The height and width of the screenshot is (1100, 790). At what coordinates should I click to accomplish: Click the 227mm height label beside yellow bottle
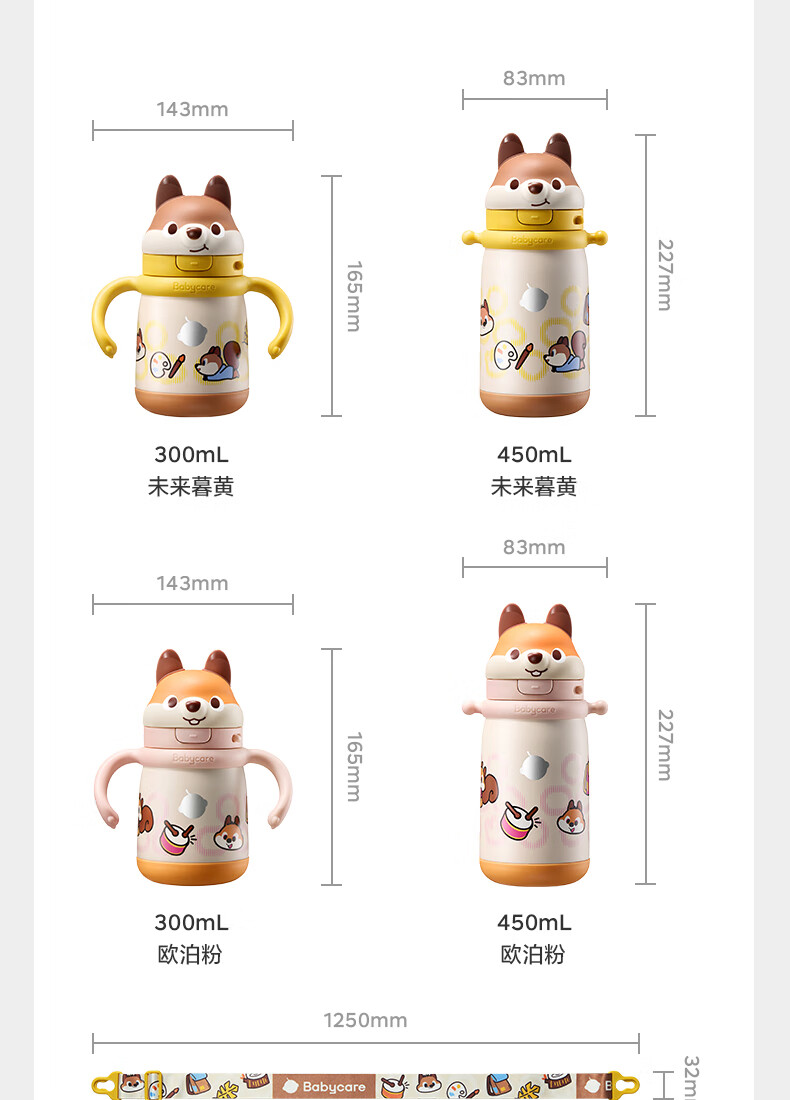pyautogui.click(x=665, y=275)
